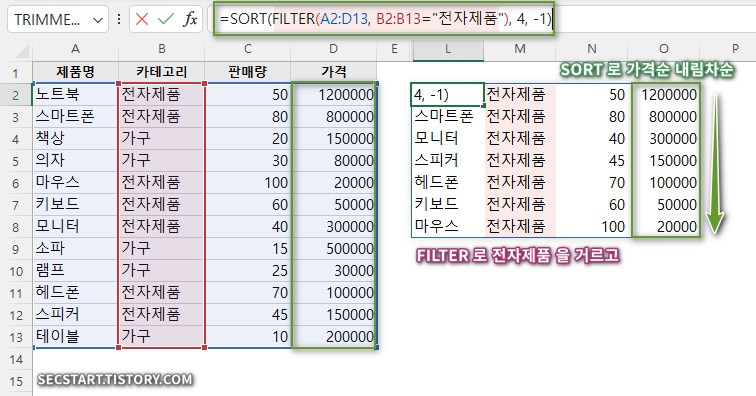
Task: Select row 2 header
Action: tap(16, 95)
